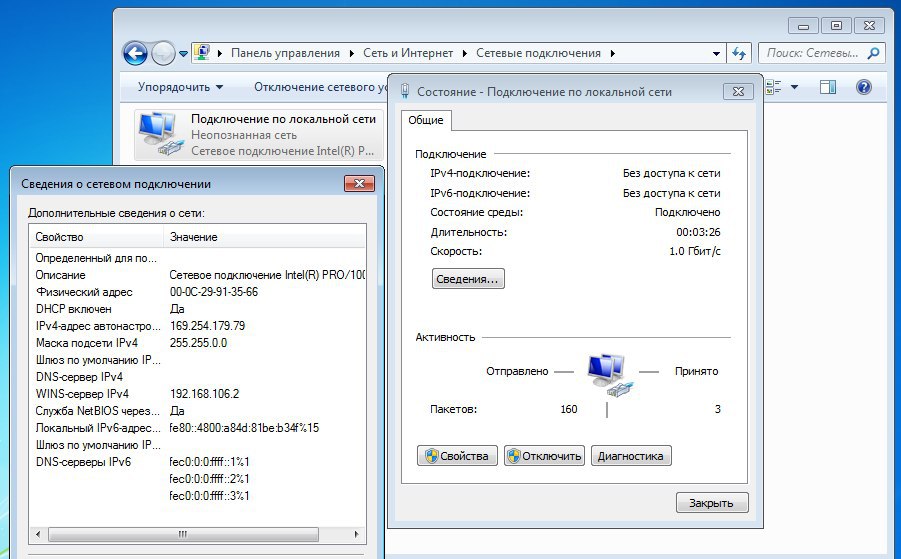Click 'Подключено' media state value
The image size is (901, 559).
tap(688, 213)
